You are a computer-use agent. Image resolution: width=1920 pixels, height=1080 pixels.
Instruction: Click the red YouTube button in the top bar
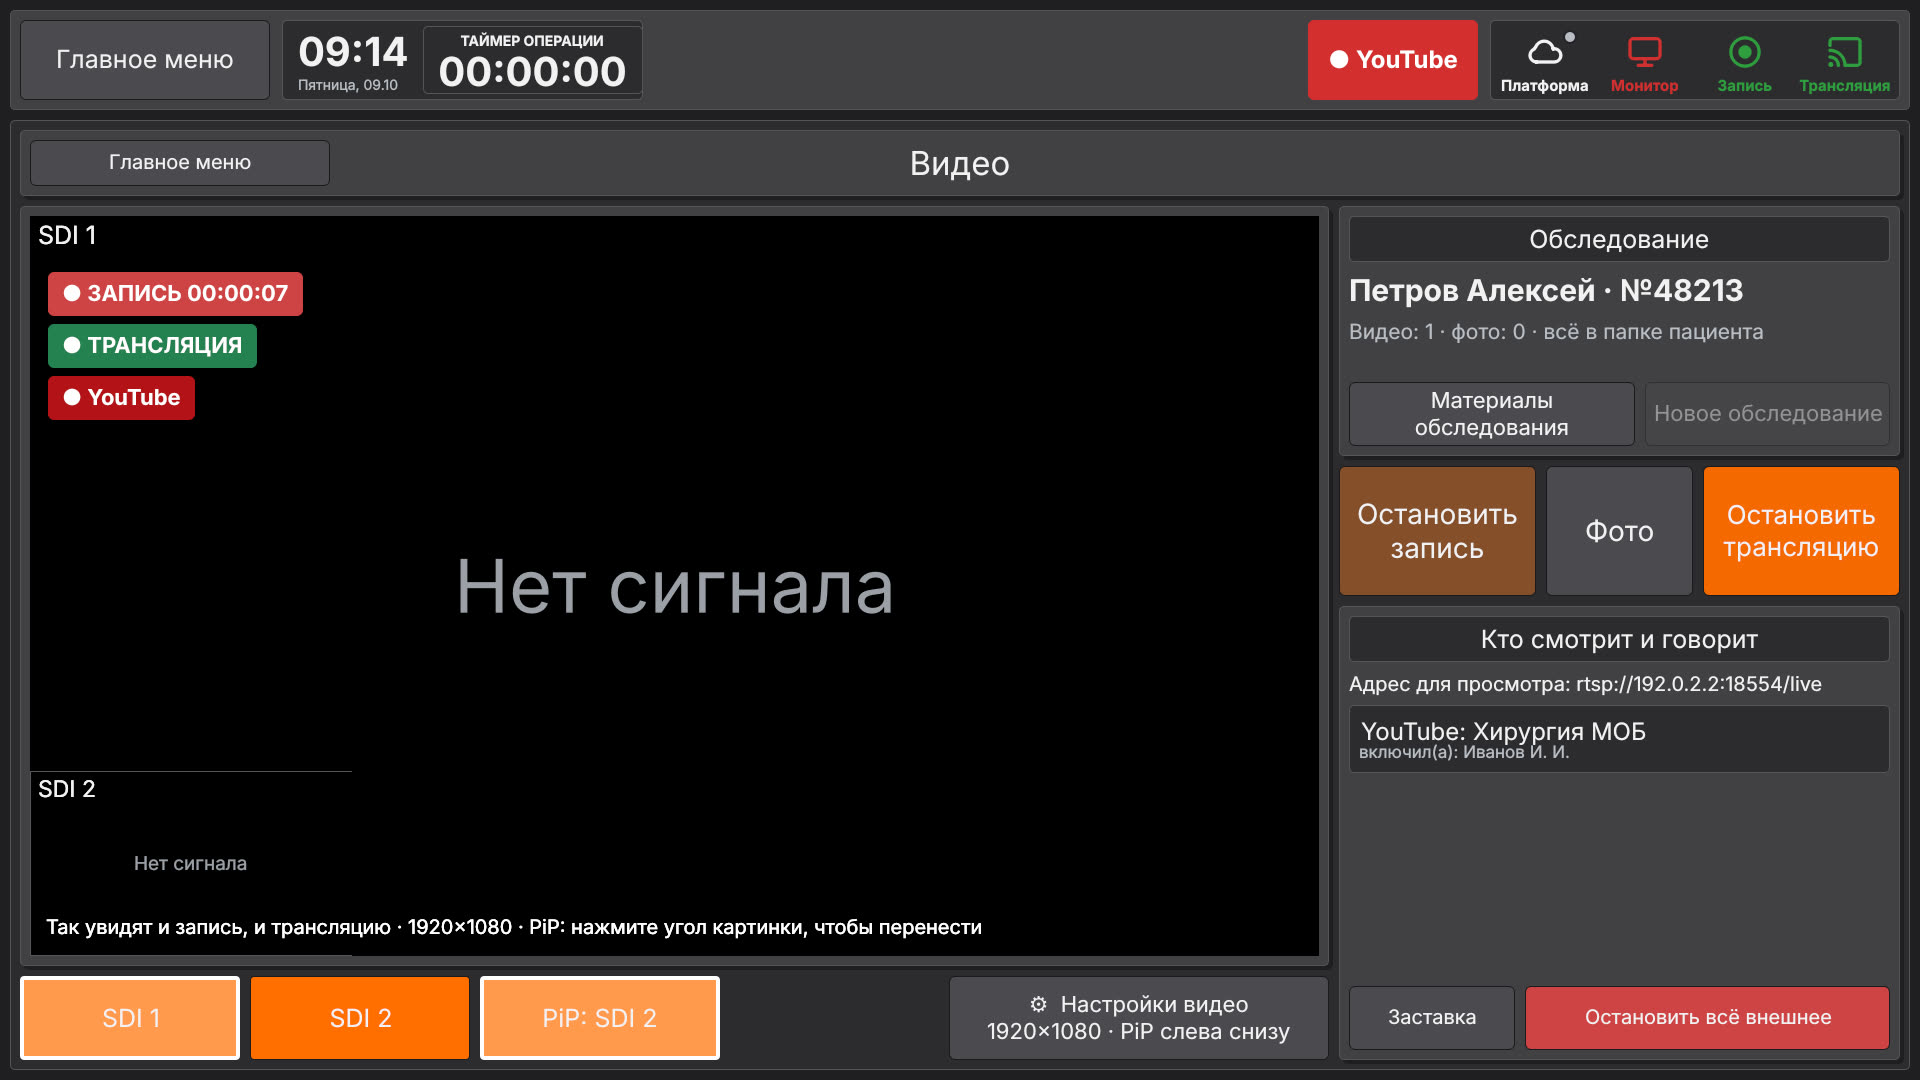(x=1392, y=60)
